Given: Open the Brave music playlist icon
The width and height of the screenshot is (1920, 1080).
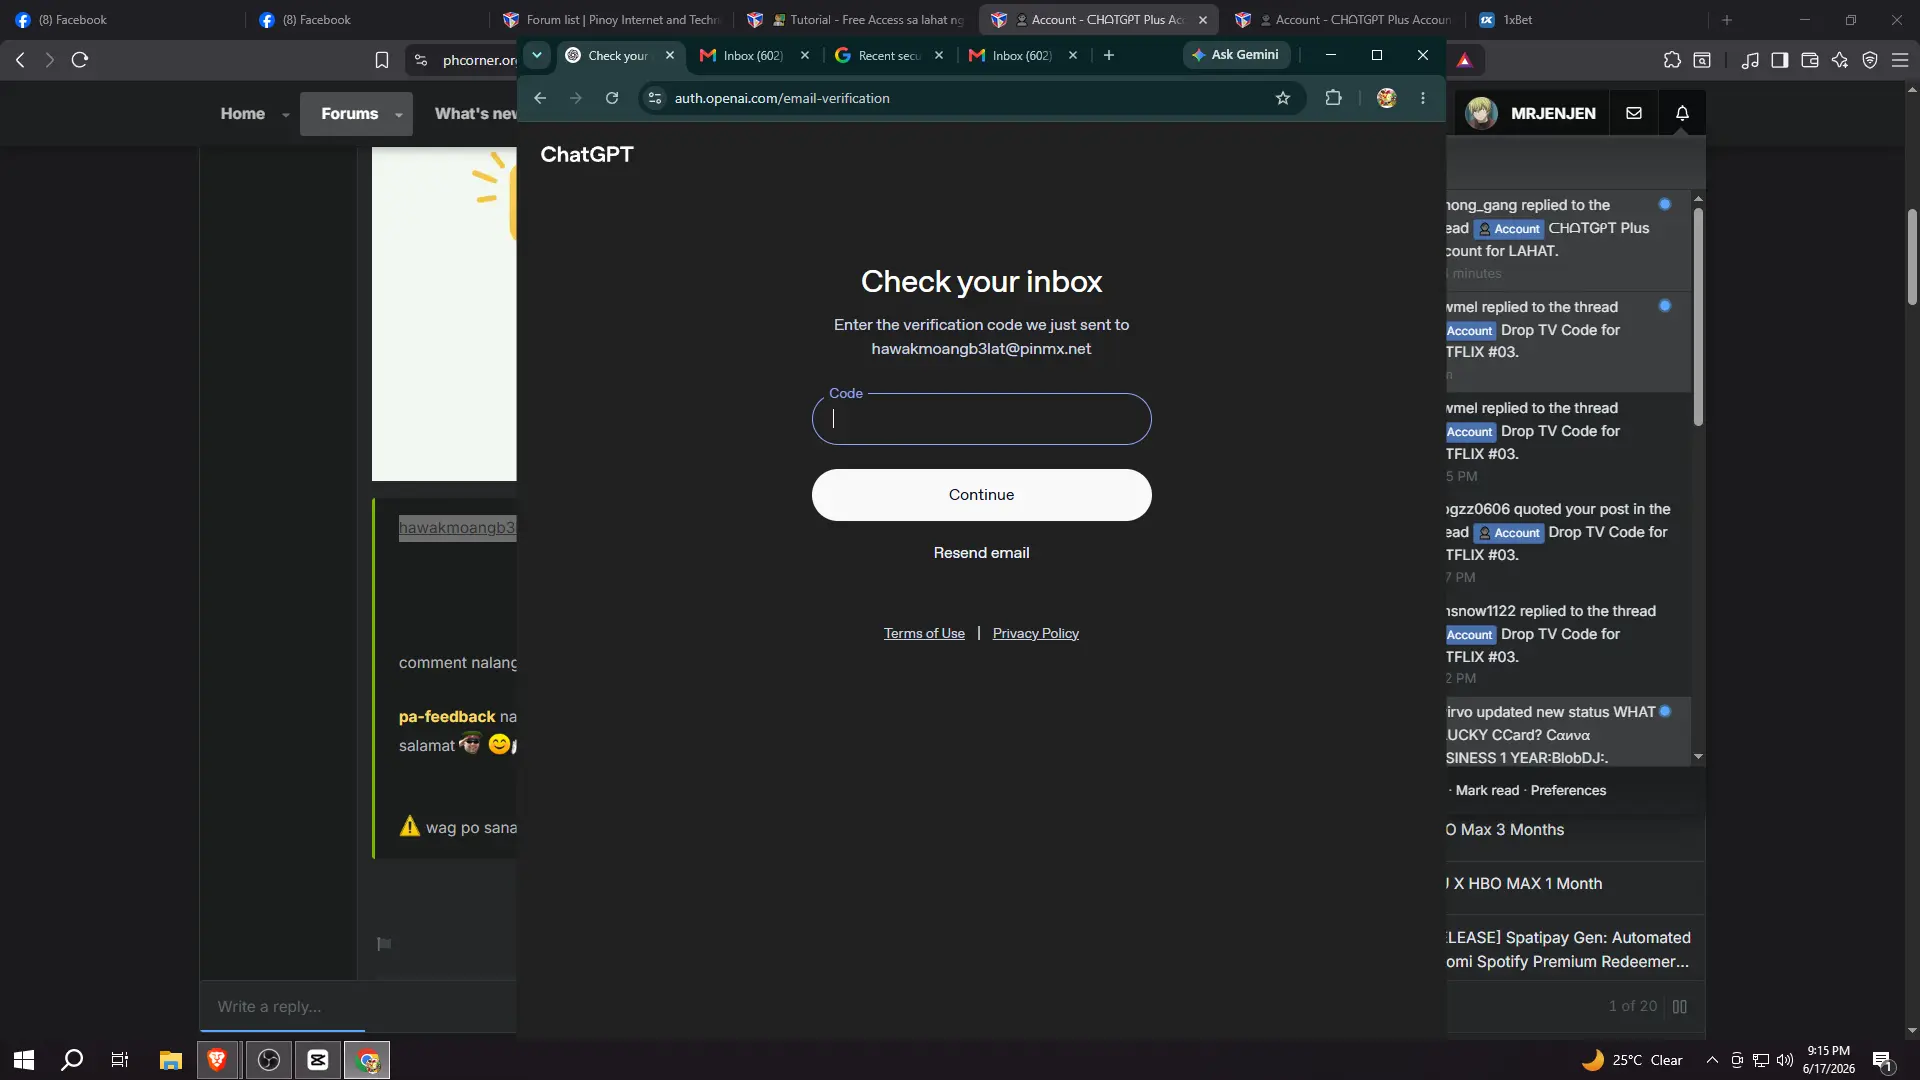Looking at the screenshot, I should [x=1750, y=60].
